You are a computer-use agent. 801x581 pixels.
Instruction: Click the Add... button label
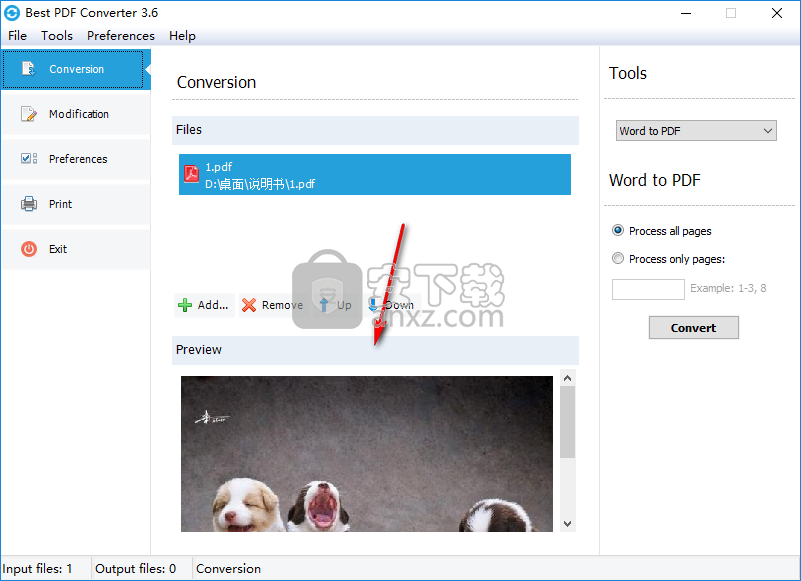point(213,305)
